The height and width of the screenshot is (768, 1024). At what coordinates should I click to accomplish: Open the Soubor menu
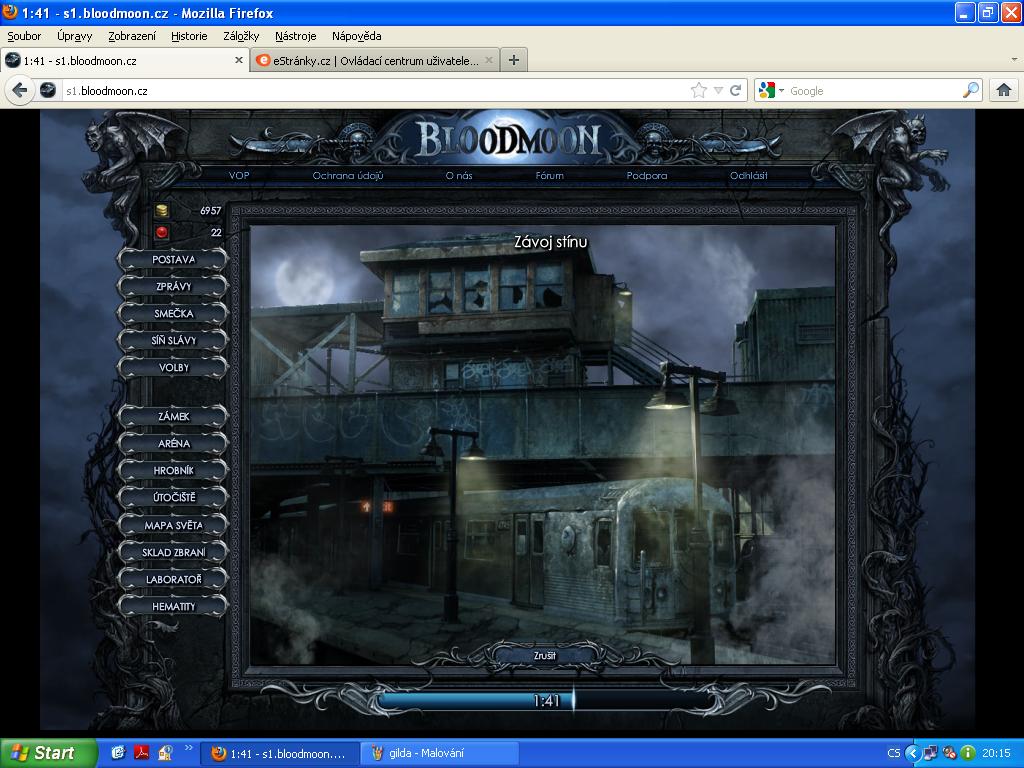coord(24,36)
